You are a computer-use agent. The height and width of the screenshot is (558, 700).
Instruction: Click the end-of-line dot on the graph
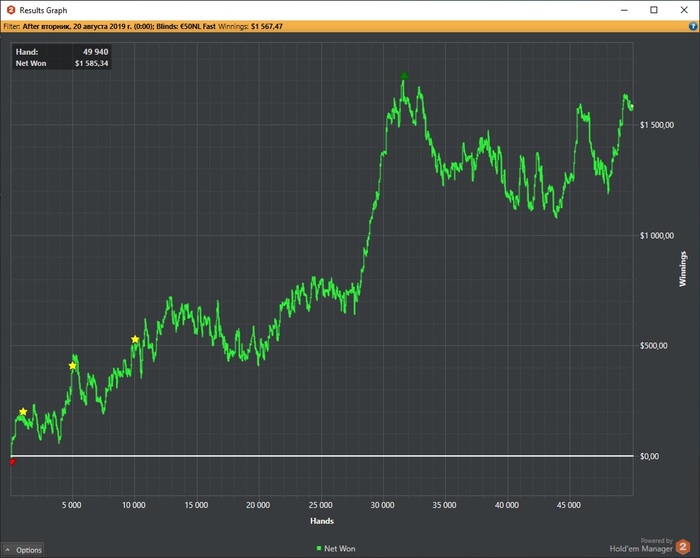point(632,107)
